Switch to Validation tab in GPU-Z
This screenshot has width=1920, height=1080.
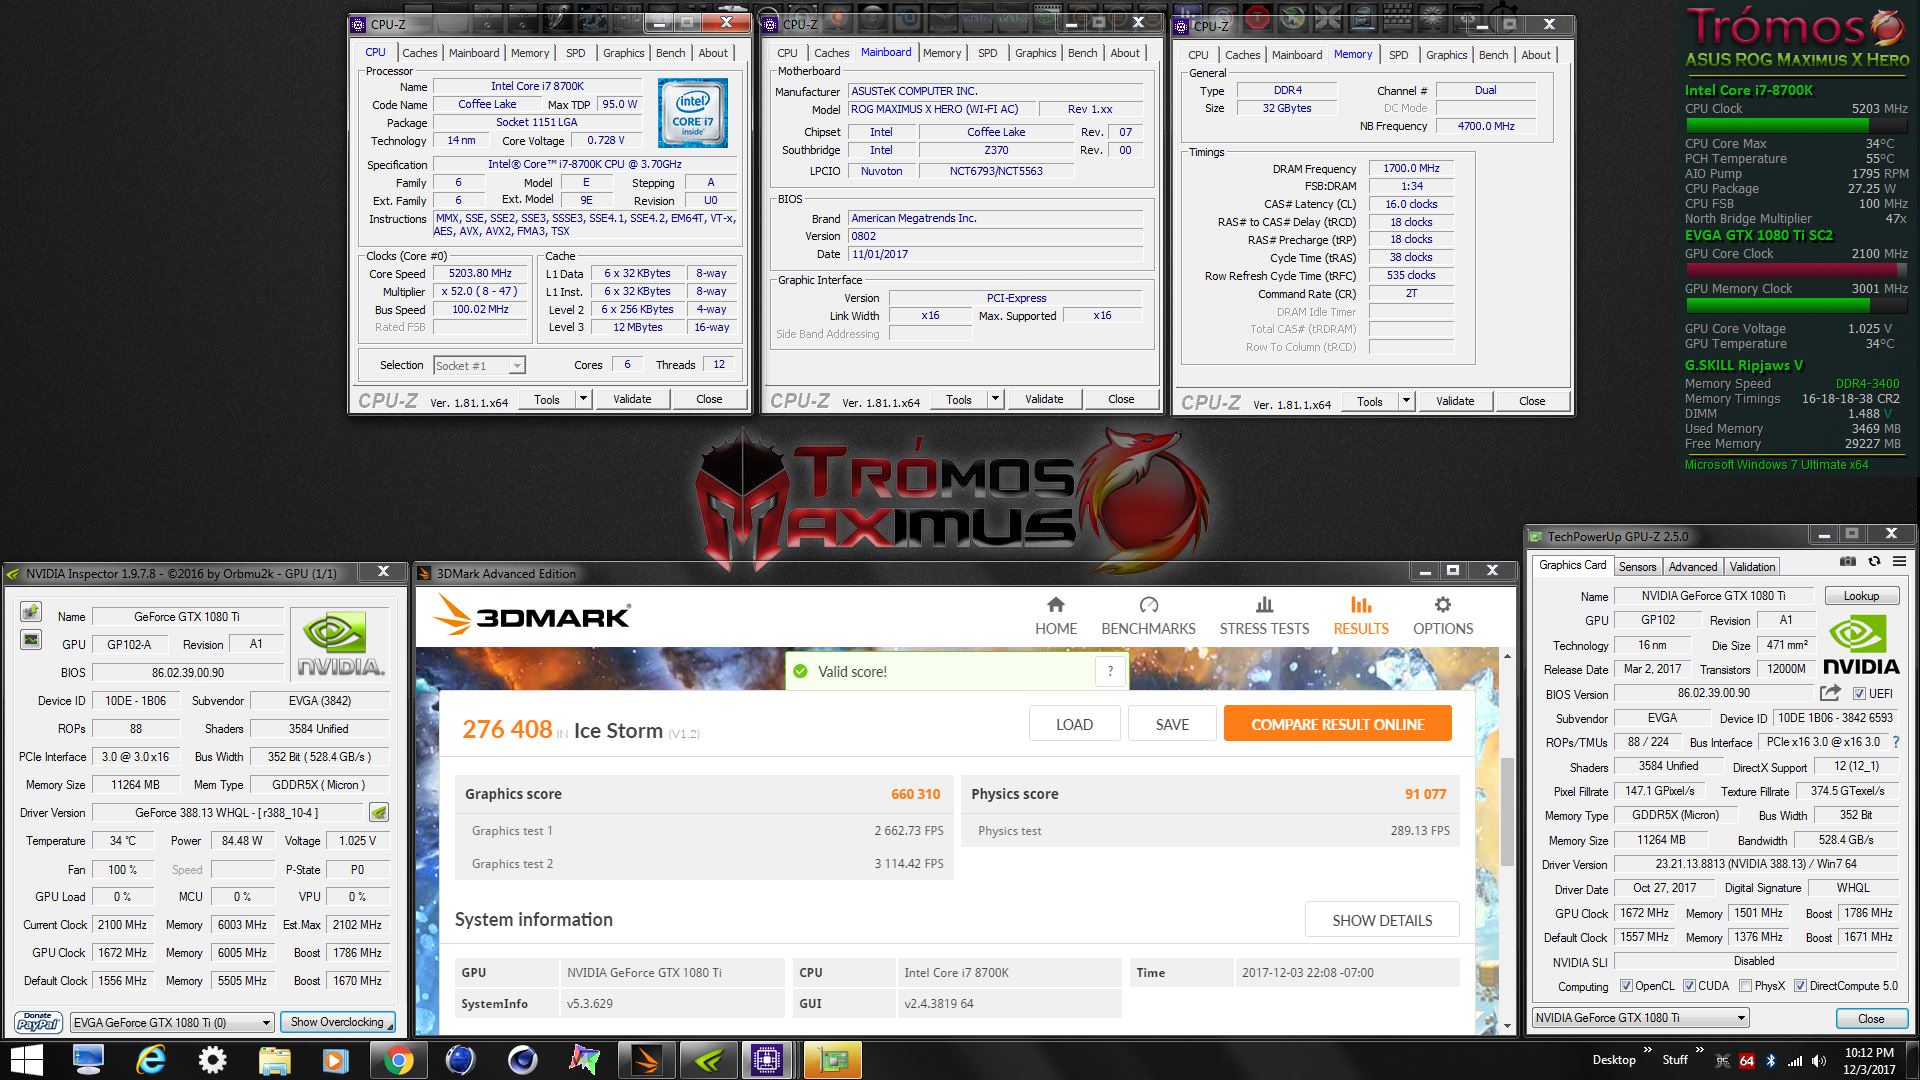point(1753,566)
